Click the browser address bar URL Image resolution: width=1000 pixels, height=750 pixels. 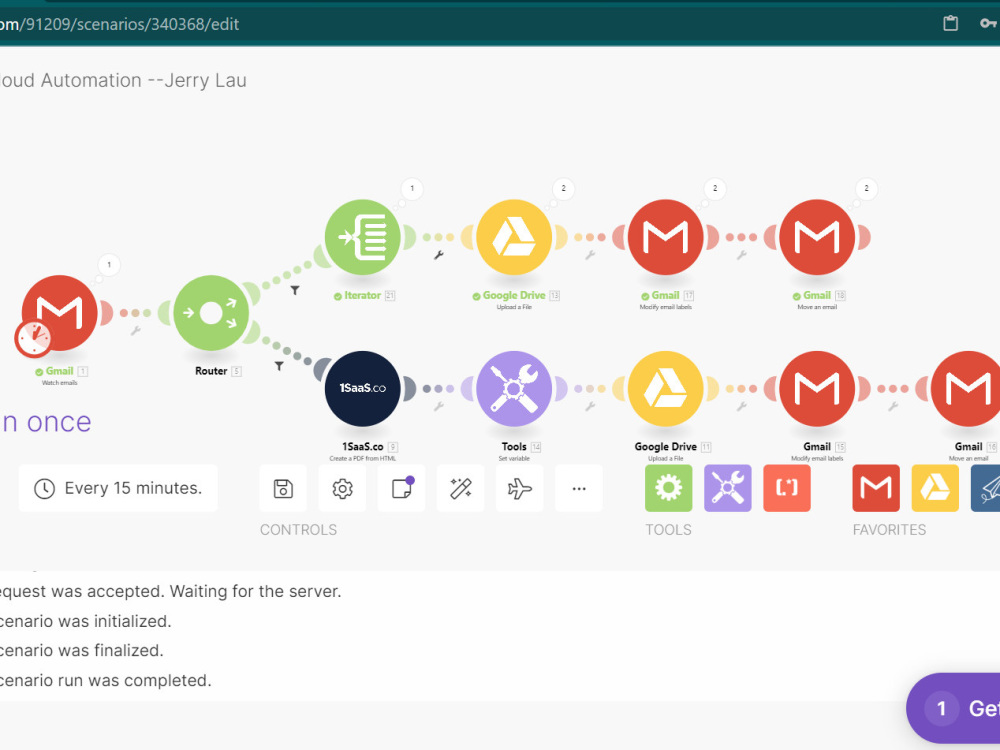coord(119,24)
